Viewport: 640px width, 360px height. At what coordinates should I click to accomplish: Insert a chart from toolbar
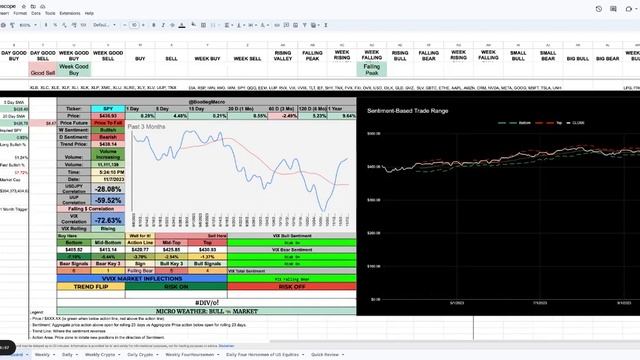(x=296, y=25)
